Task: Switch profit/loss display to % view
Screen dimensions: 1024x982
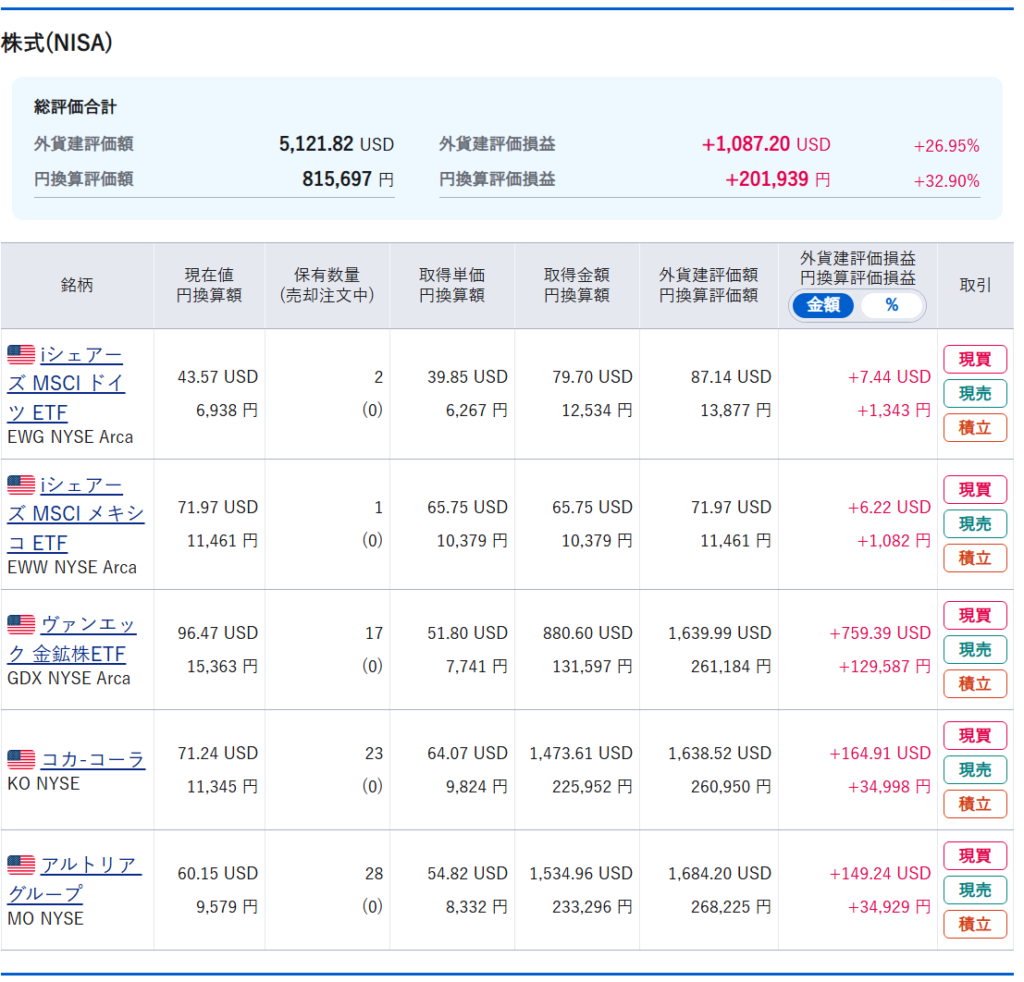Action: [891, 305]
